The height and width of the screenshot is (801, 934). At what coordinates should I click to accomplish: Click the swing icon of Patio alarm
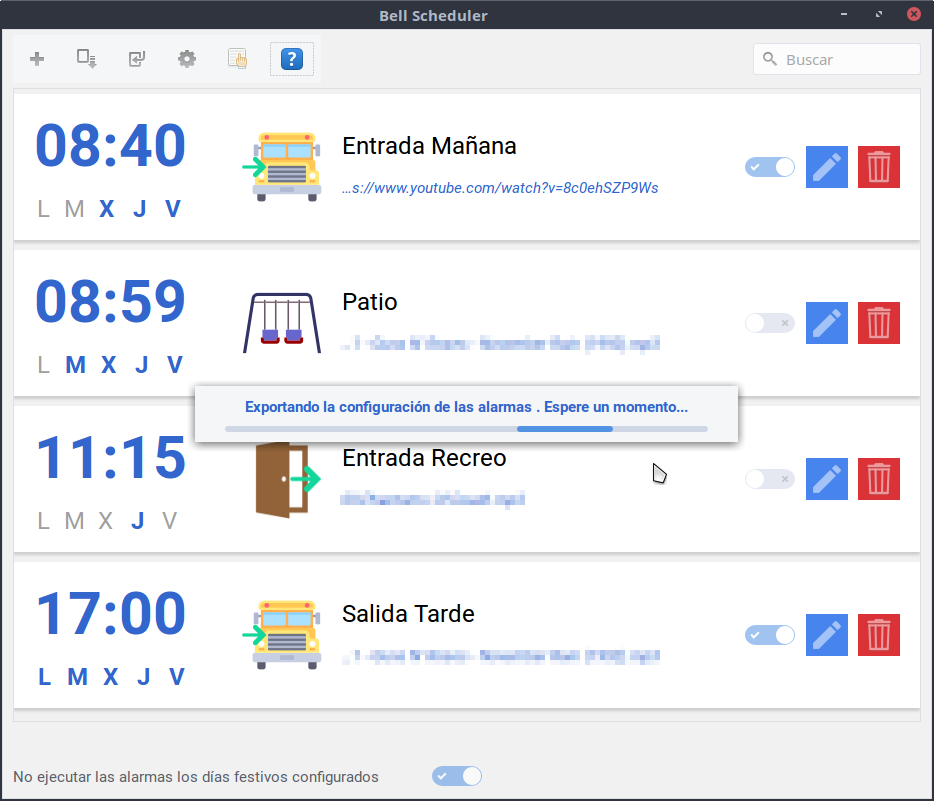coord(282,322)
